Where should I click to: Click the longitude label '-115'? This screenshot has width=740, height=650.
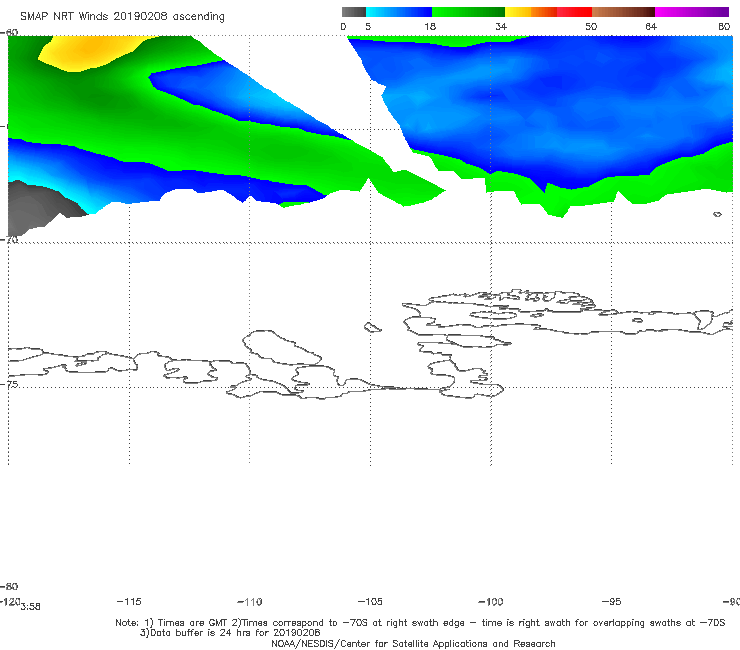click(129, 601)
